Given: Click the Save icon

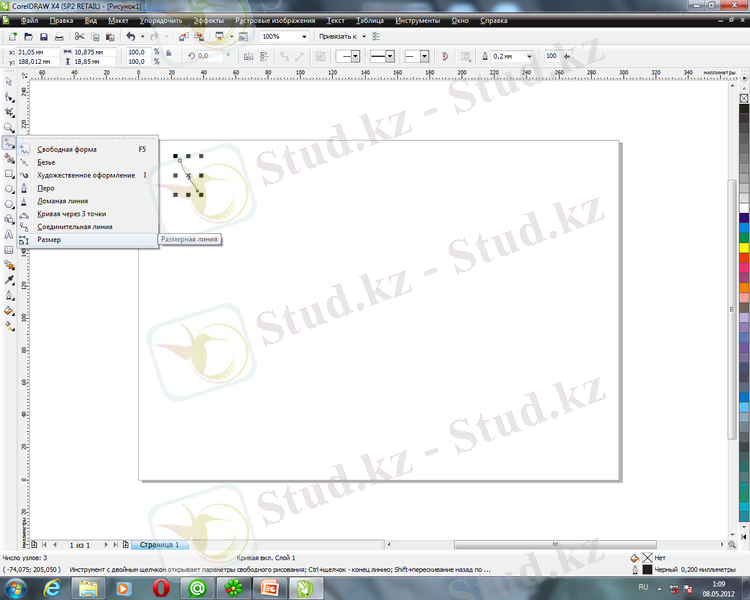Looking at the screenshot, I should pos(44,36).
